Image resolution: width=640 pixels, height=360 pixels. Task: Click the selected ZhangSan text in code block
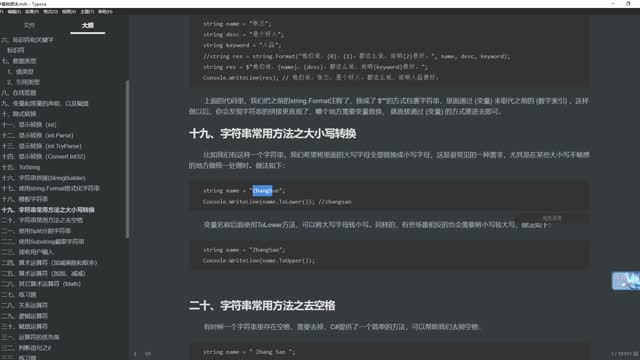click(x=262, y=191)
